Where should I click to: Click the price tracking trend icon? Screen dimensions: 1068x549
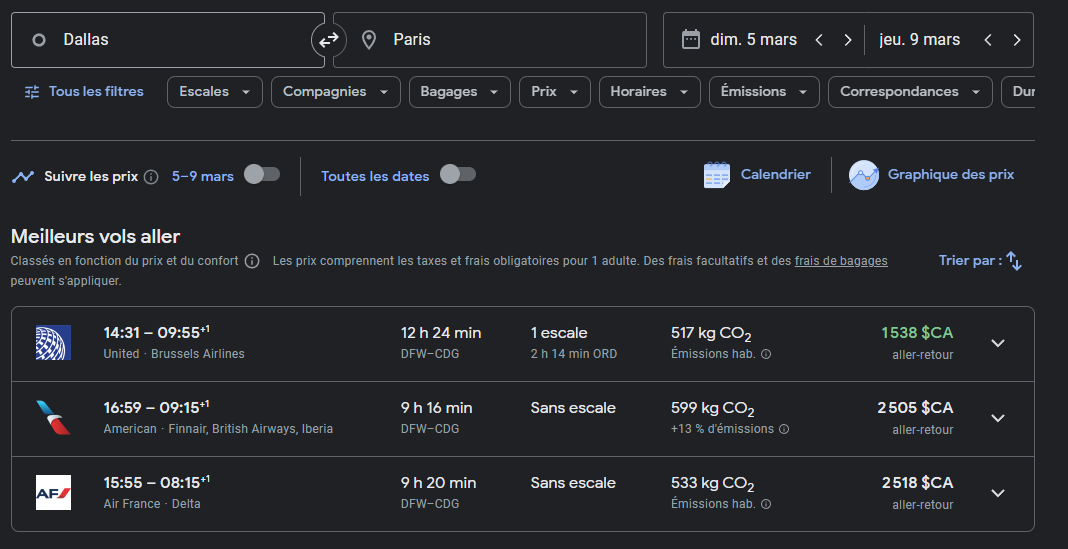[x=23, y=177]
